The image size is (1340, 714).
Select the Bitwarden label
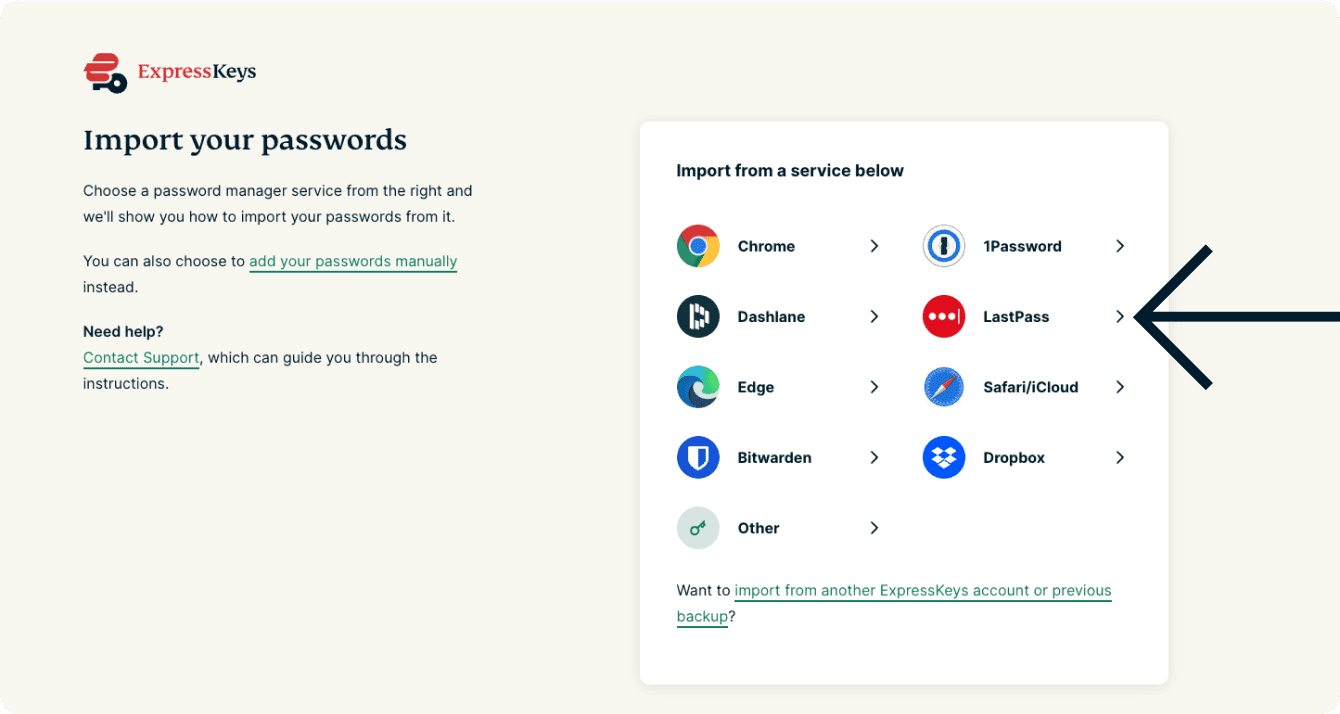[774, 458]
